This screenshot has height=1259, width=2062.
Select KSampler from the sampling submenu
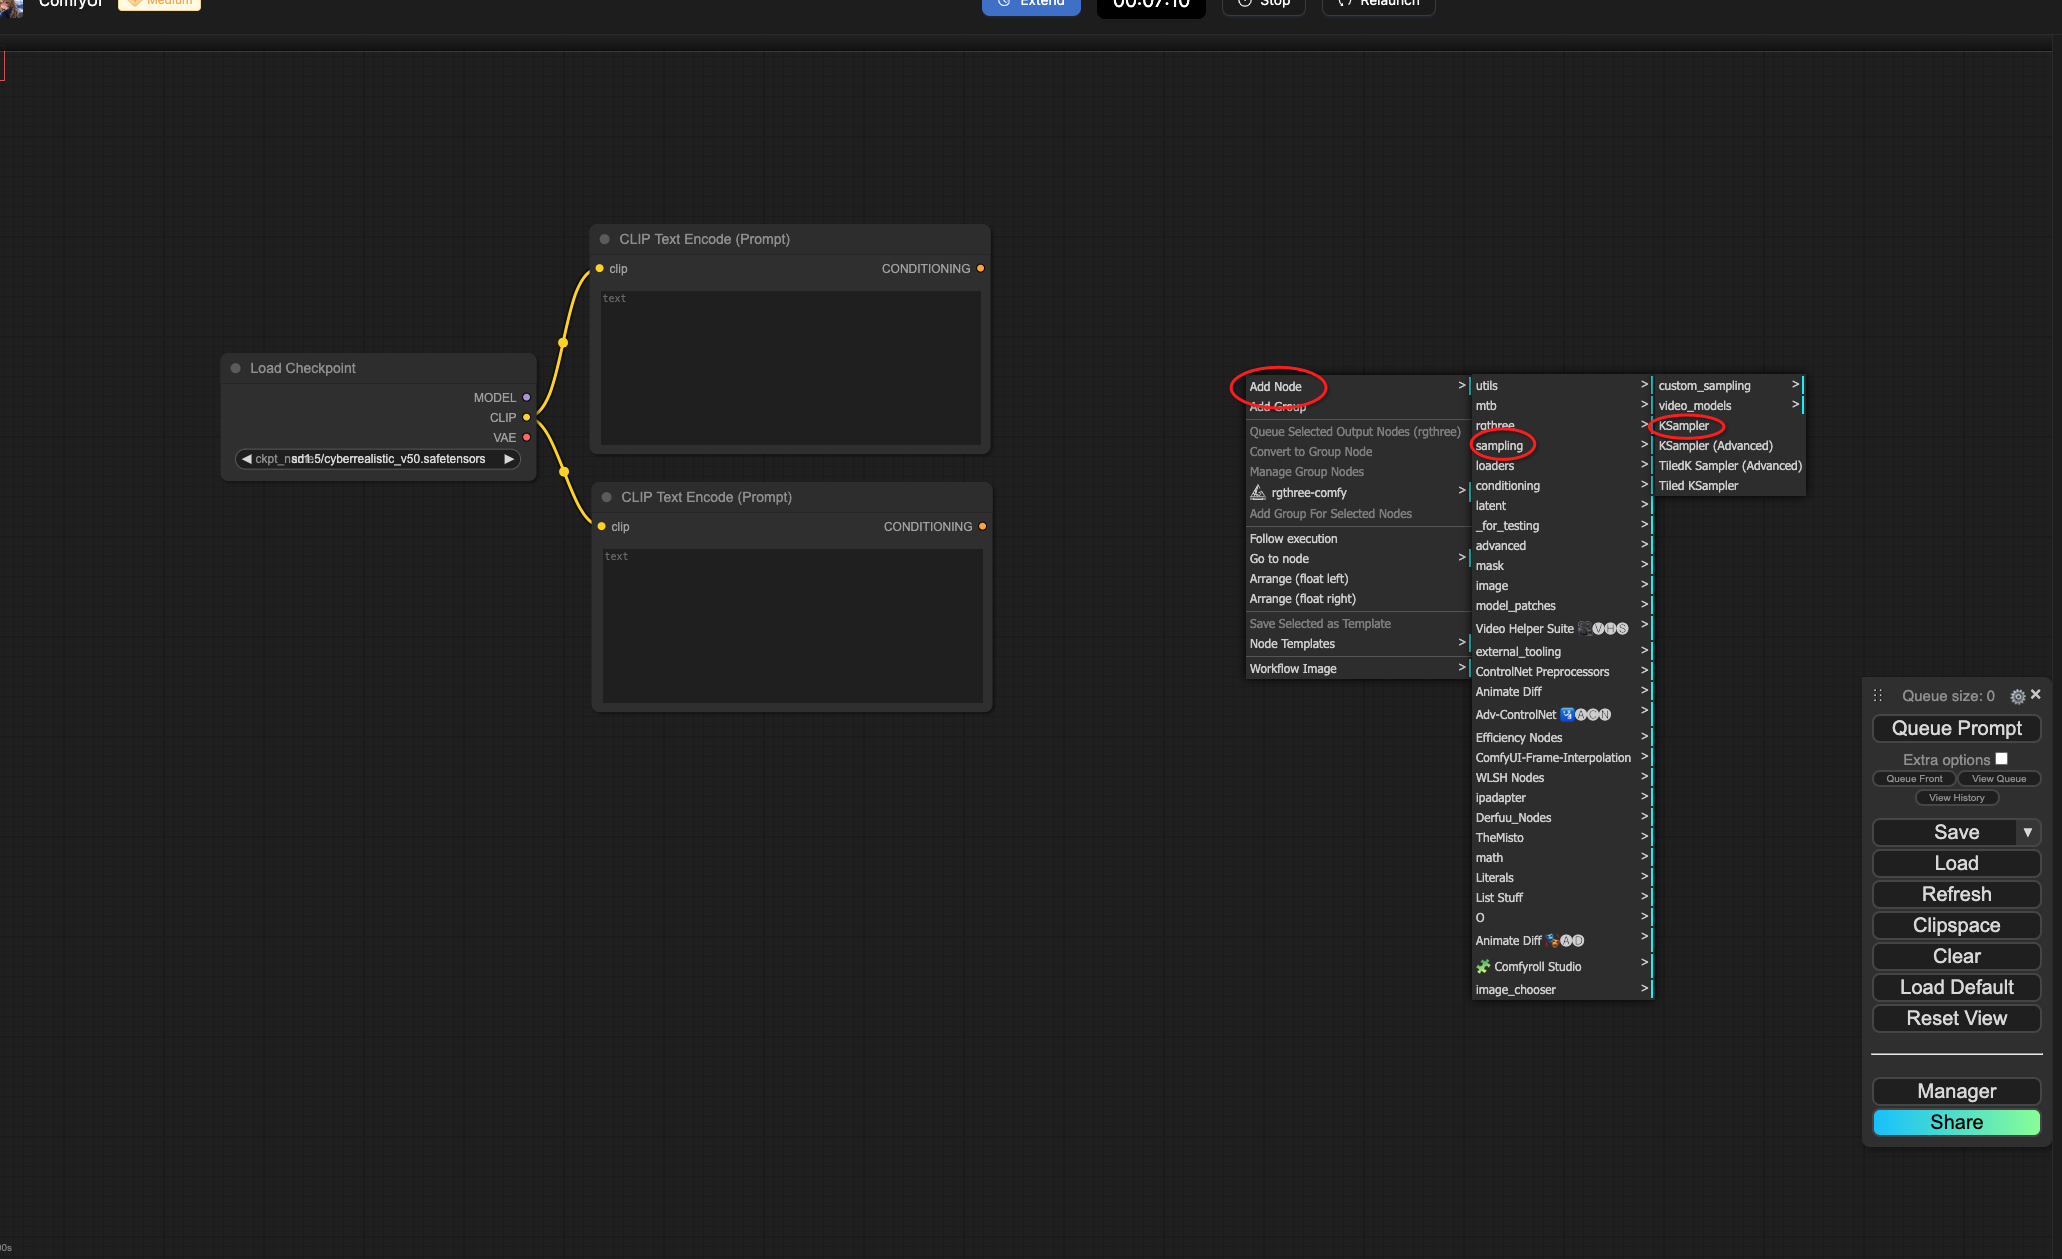(x=1684, y=426)
